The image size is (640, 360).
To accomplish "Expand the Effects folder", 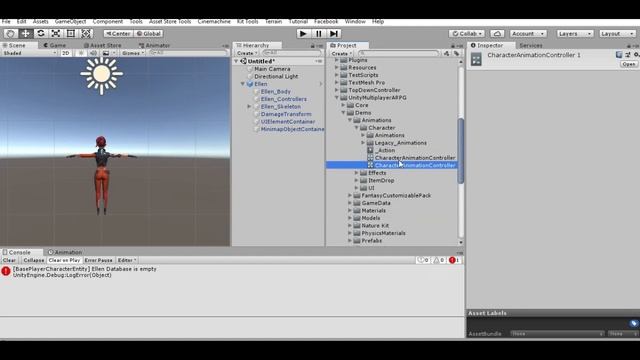I will [x=356, y=173].
